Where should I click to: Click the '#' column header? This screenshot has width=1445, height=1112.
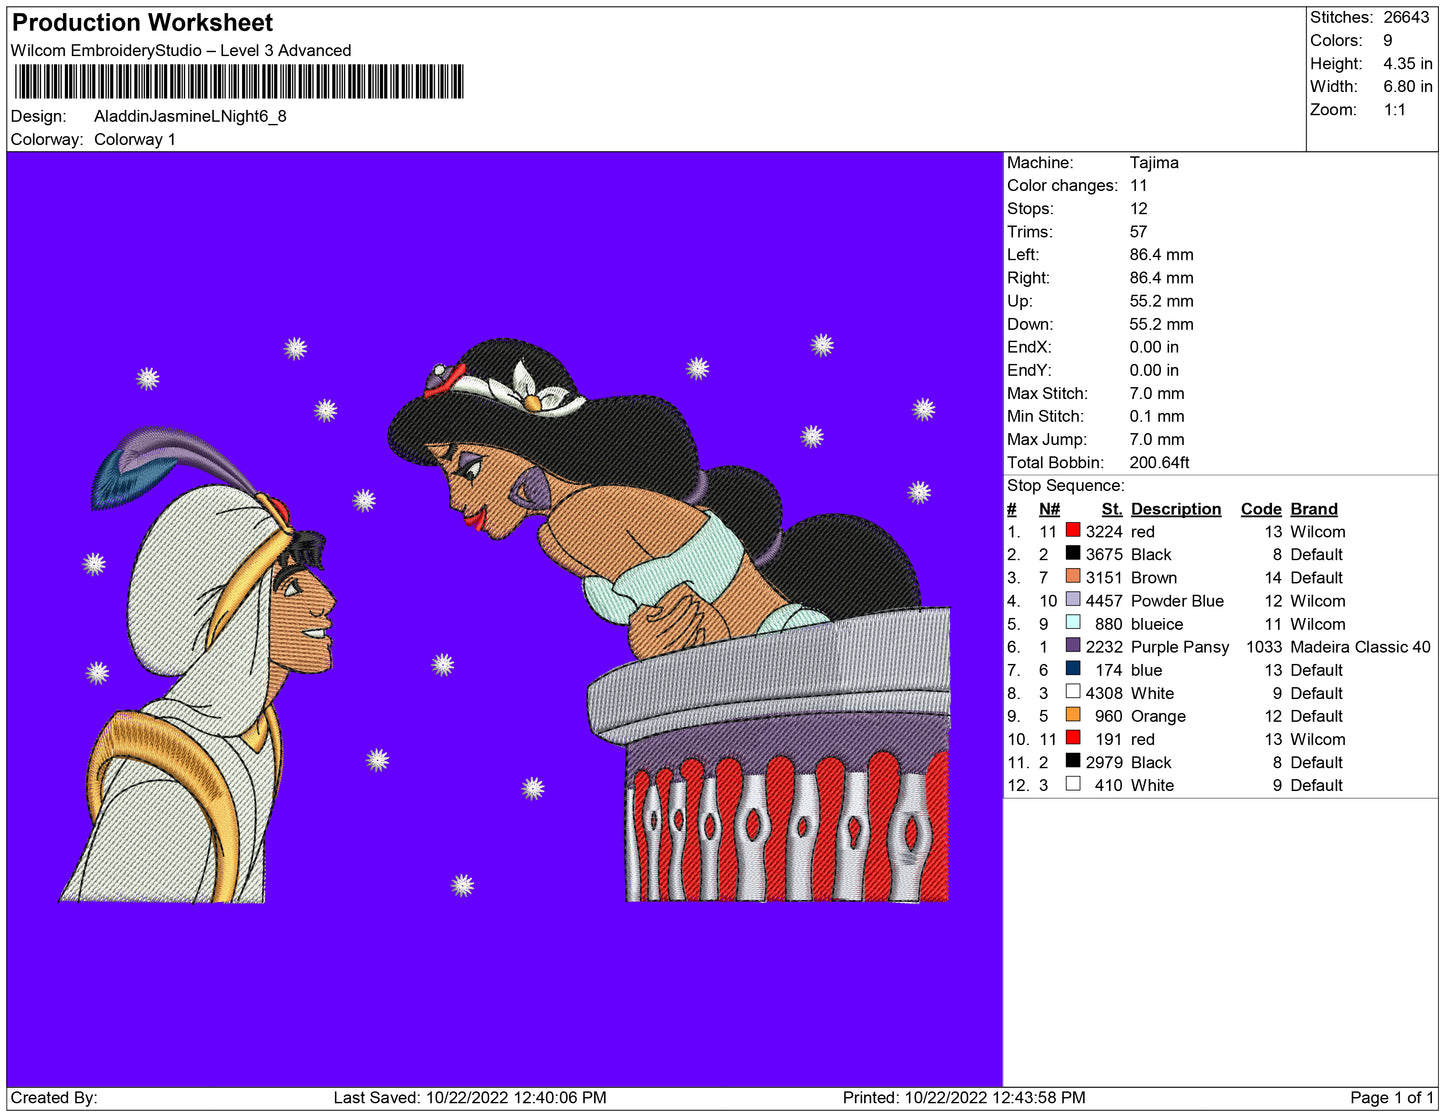click(1012, 508)
